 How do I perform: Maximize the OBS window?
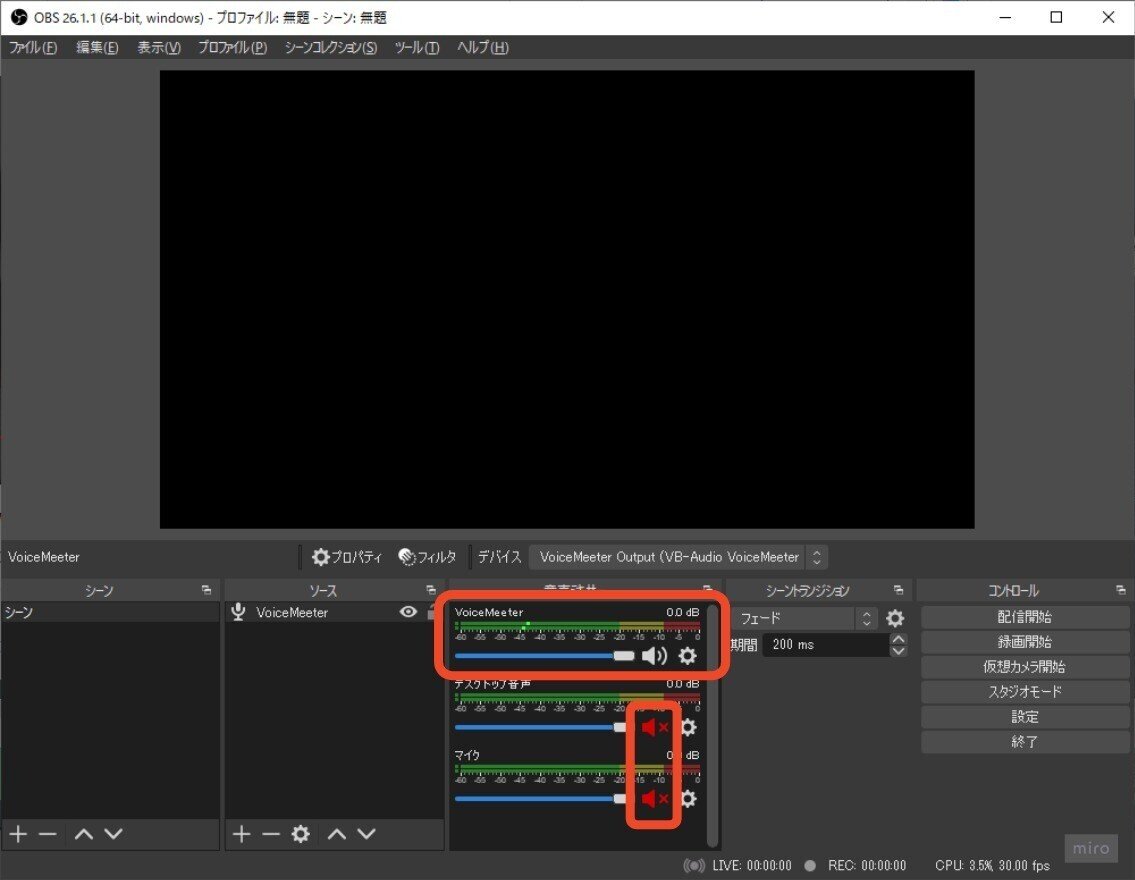pos(1056,17)
